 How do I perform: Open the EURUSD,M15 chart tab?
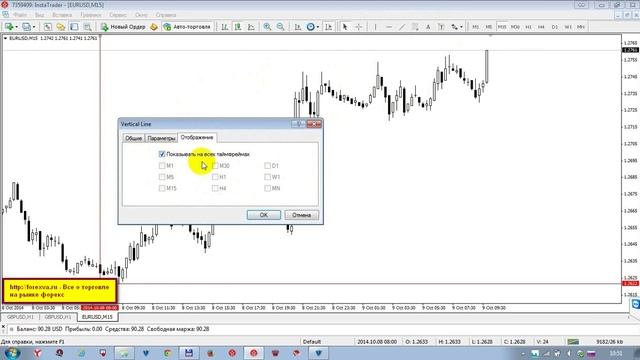point(97,317)
